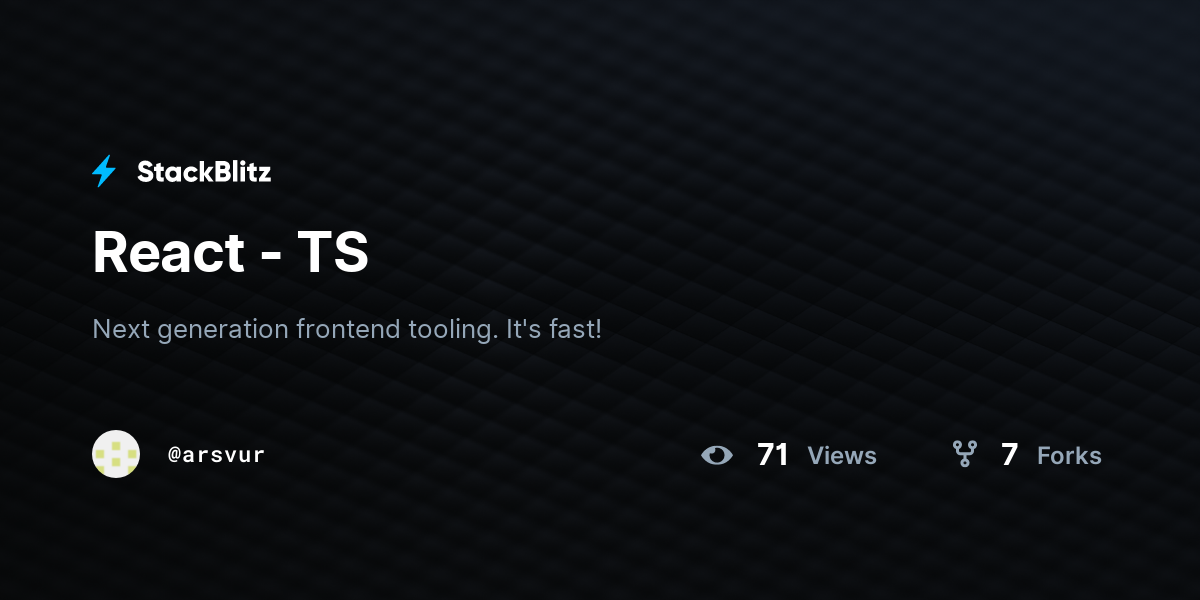The image size is (1200, 600).
Task: Click the @arsvur username
Action: 217,455
